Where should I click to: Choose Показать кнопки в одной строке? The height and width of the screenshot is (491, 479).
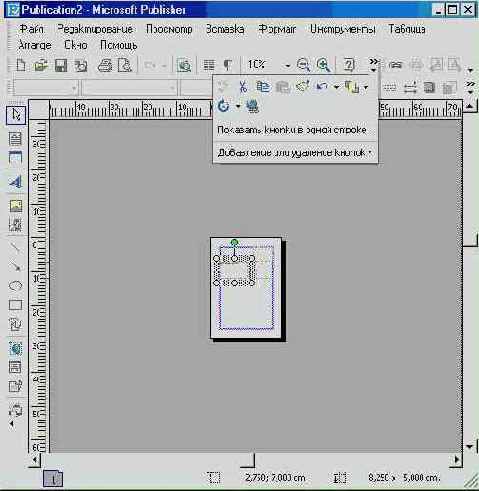coord(292,130)
